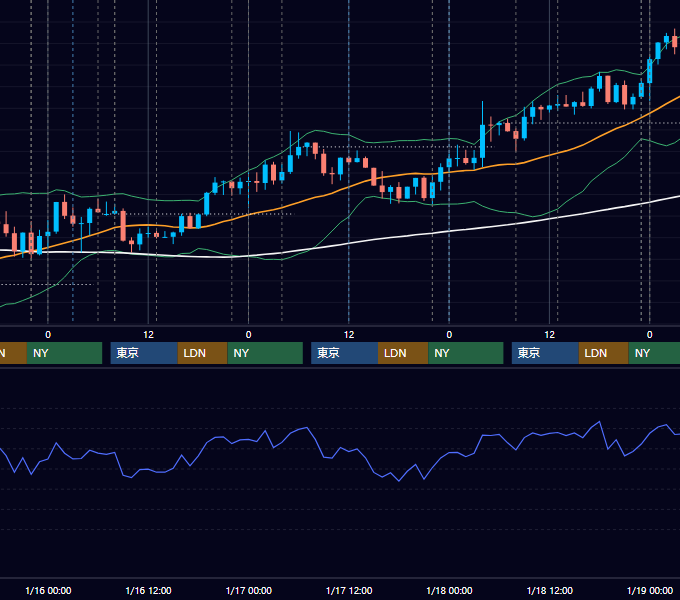Image resolution: width=680 pixels, height=600 pixels.
Task: Click the NY session block above 1/19 00:00
Action: coord(654,353)
